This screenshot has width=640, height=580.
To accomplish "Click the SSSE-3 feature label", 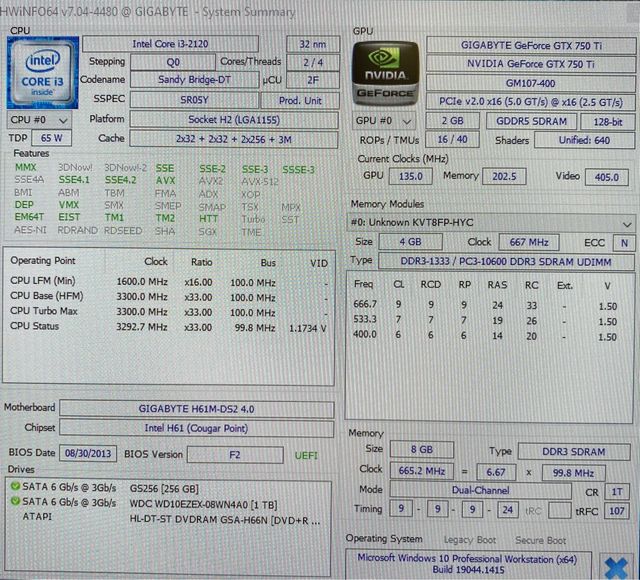I will [x=298, y=170].
